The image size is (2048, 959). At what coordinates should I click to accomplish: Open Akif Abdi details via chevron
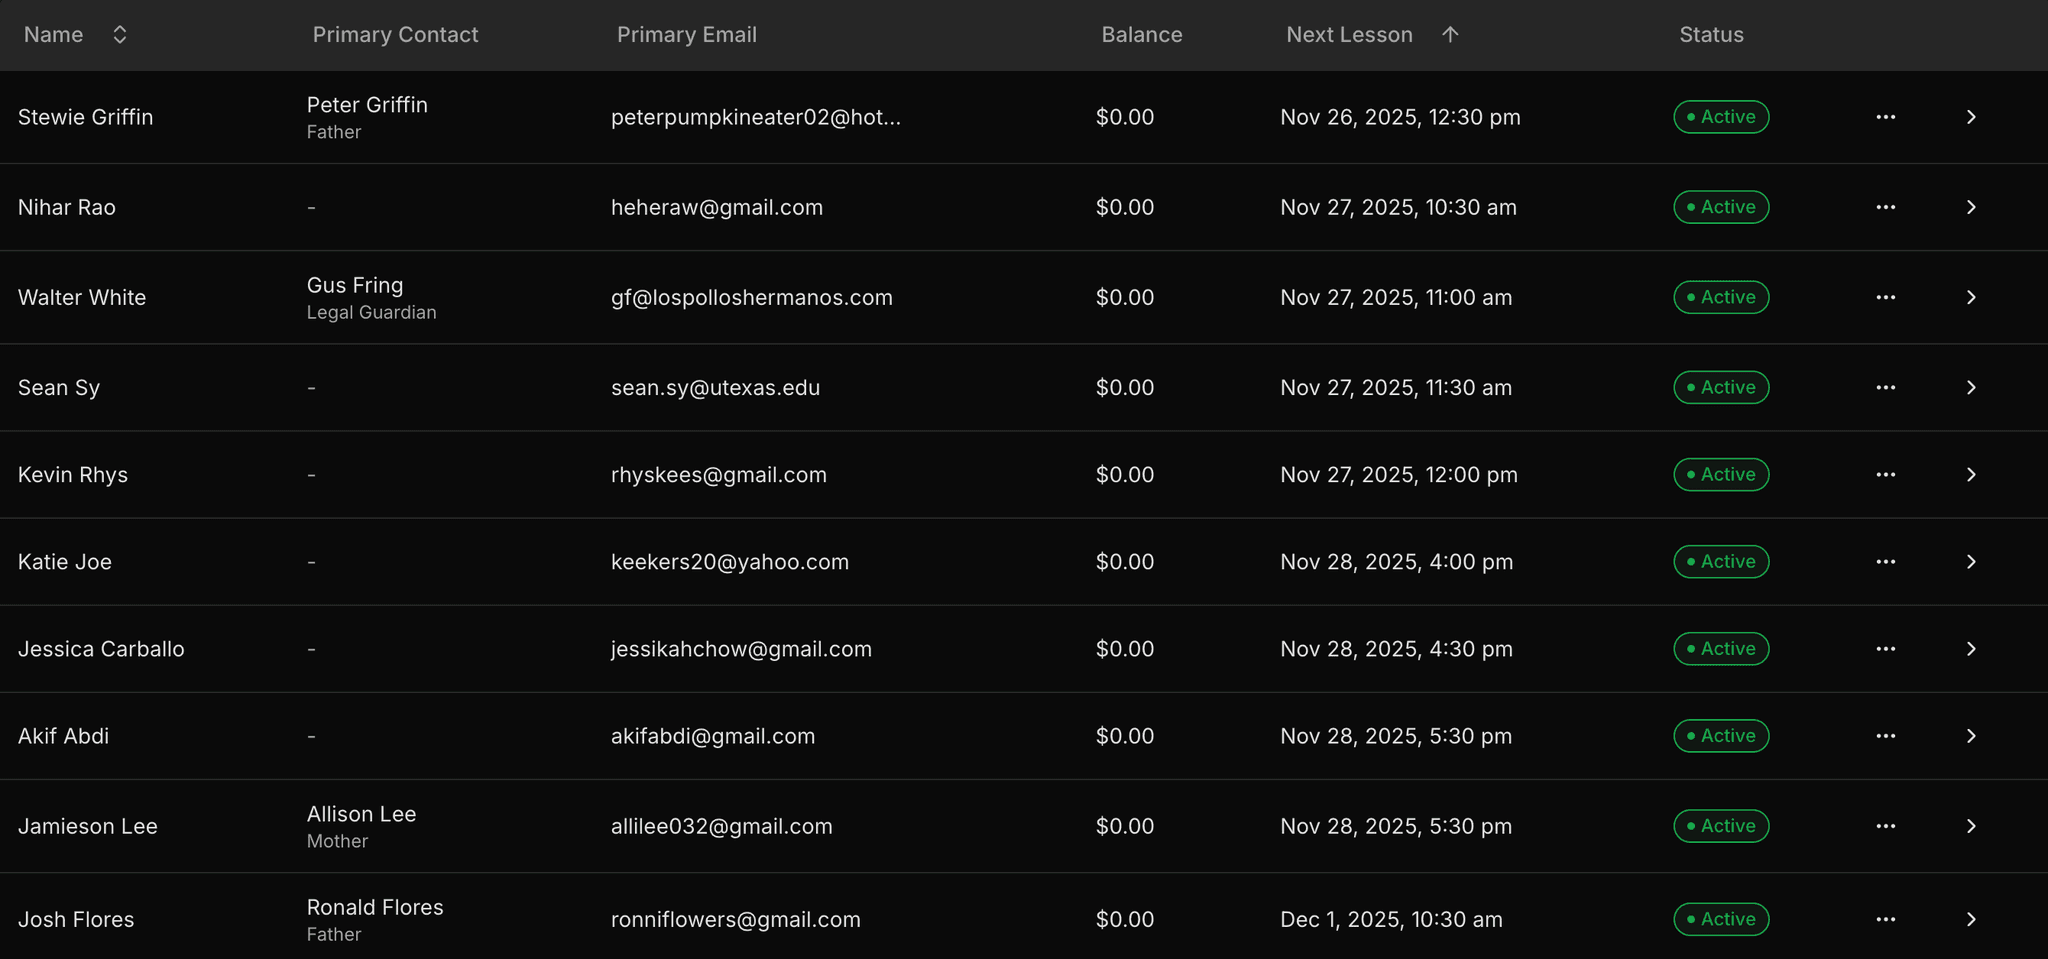(1971, 736)
